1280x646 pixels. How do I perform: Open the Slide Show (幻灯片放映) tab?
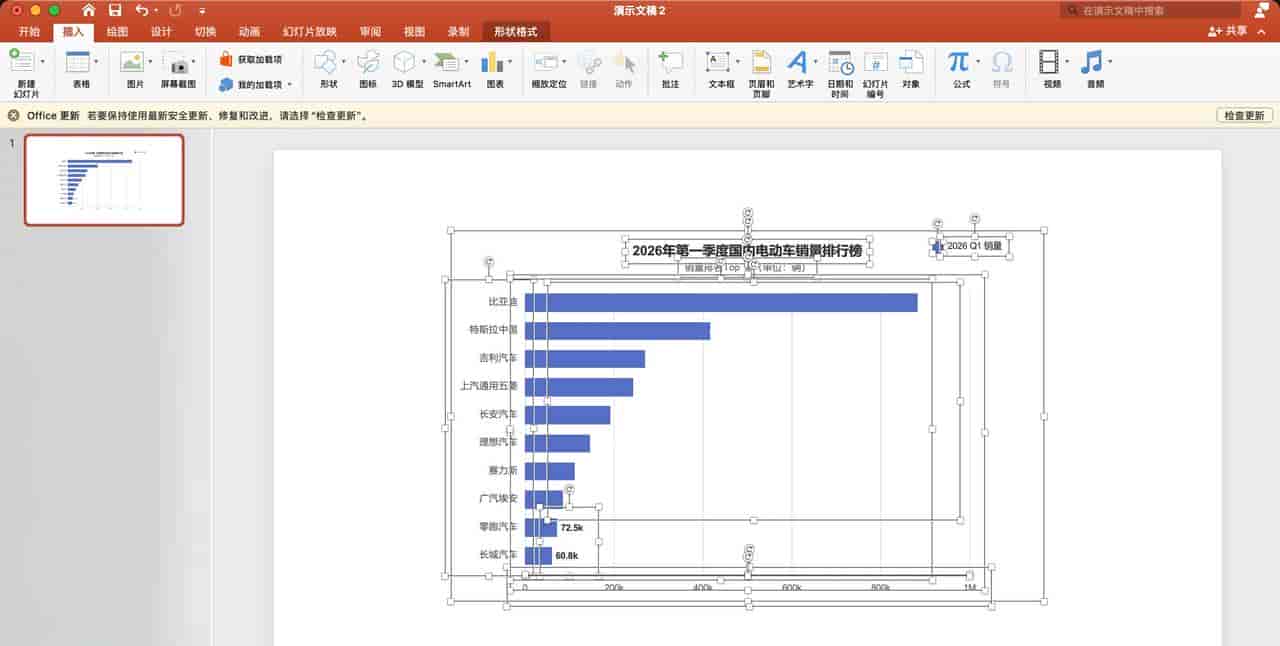310,32
